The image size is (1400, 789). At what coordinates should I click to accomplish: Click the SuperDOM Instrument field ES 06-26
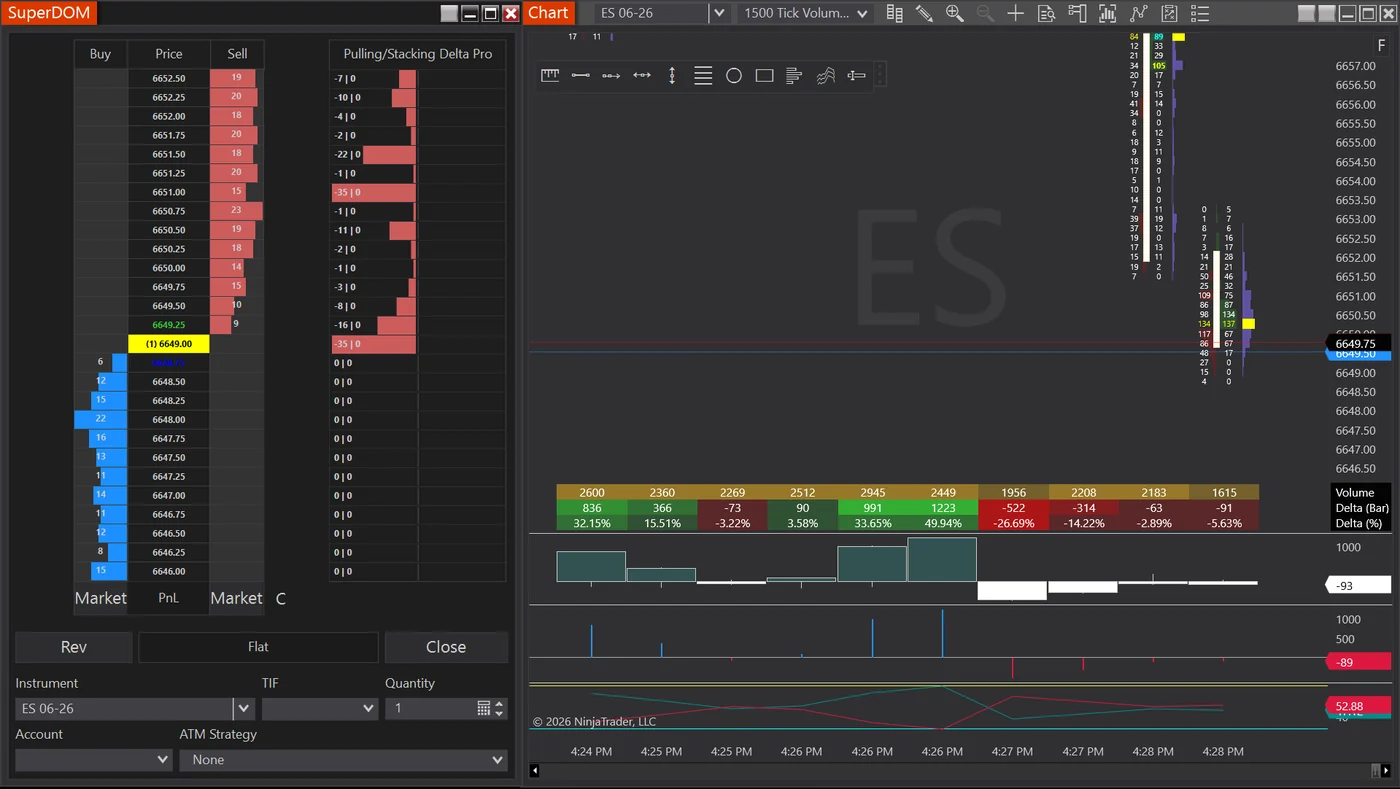[124, 708]
